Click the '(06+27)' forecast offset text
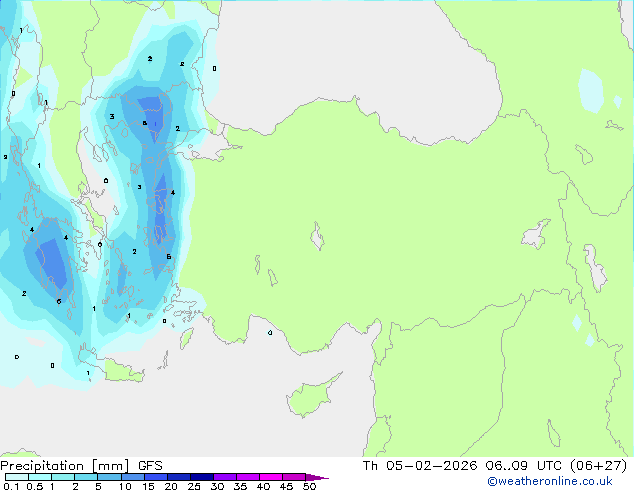Screen dimensions: 634x490 pos(598,466)
